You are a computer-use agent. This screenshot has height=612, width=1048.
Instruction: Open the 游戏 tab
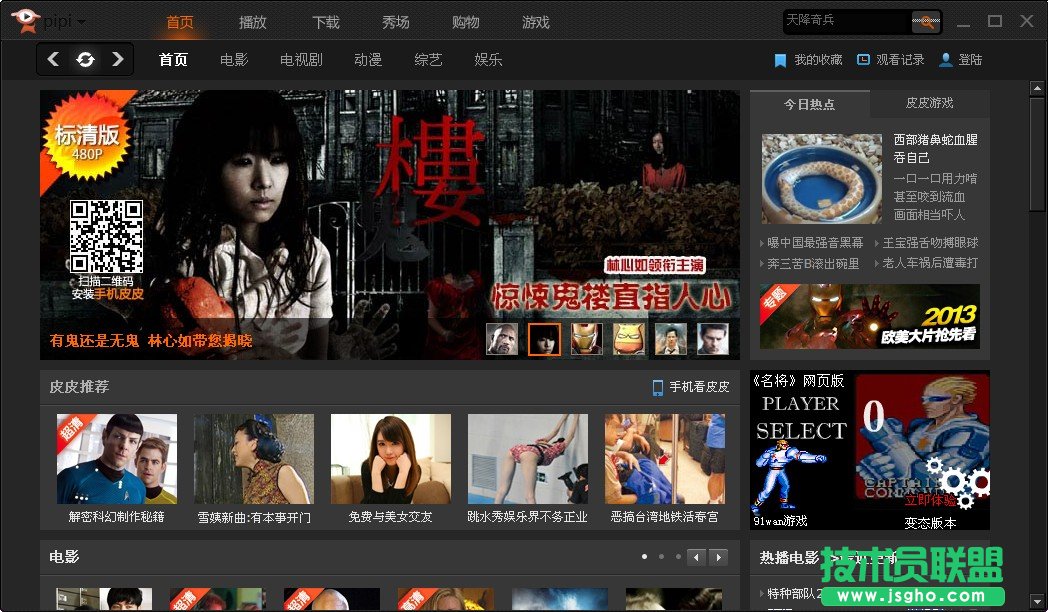(x=535, y=22)
